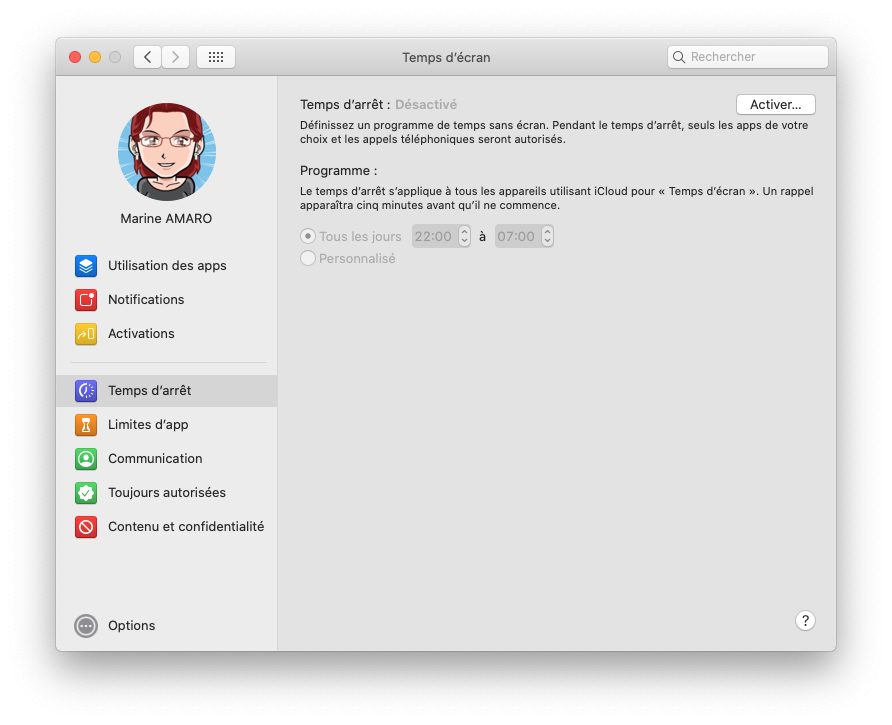892x725 pixels.
Task: Click Marine AMARO avatar picture
Action: (x=167, y=152)
